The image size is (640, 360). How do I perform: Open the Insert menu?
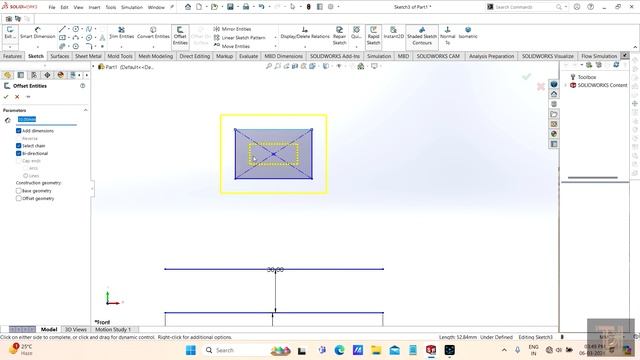click(x=94, y=7)
